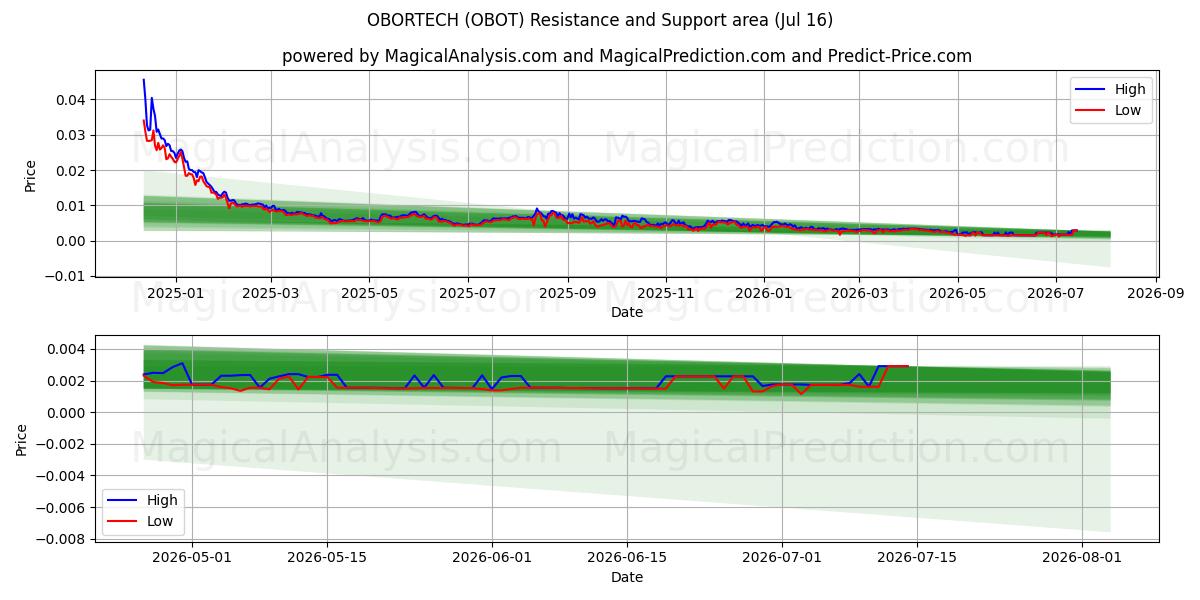This screenshot has height=600, width=1200.
Task: Click the '2026-01' tick label
Action: [x=764, y=293]
